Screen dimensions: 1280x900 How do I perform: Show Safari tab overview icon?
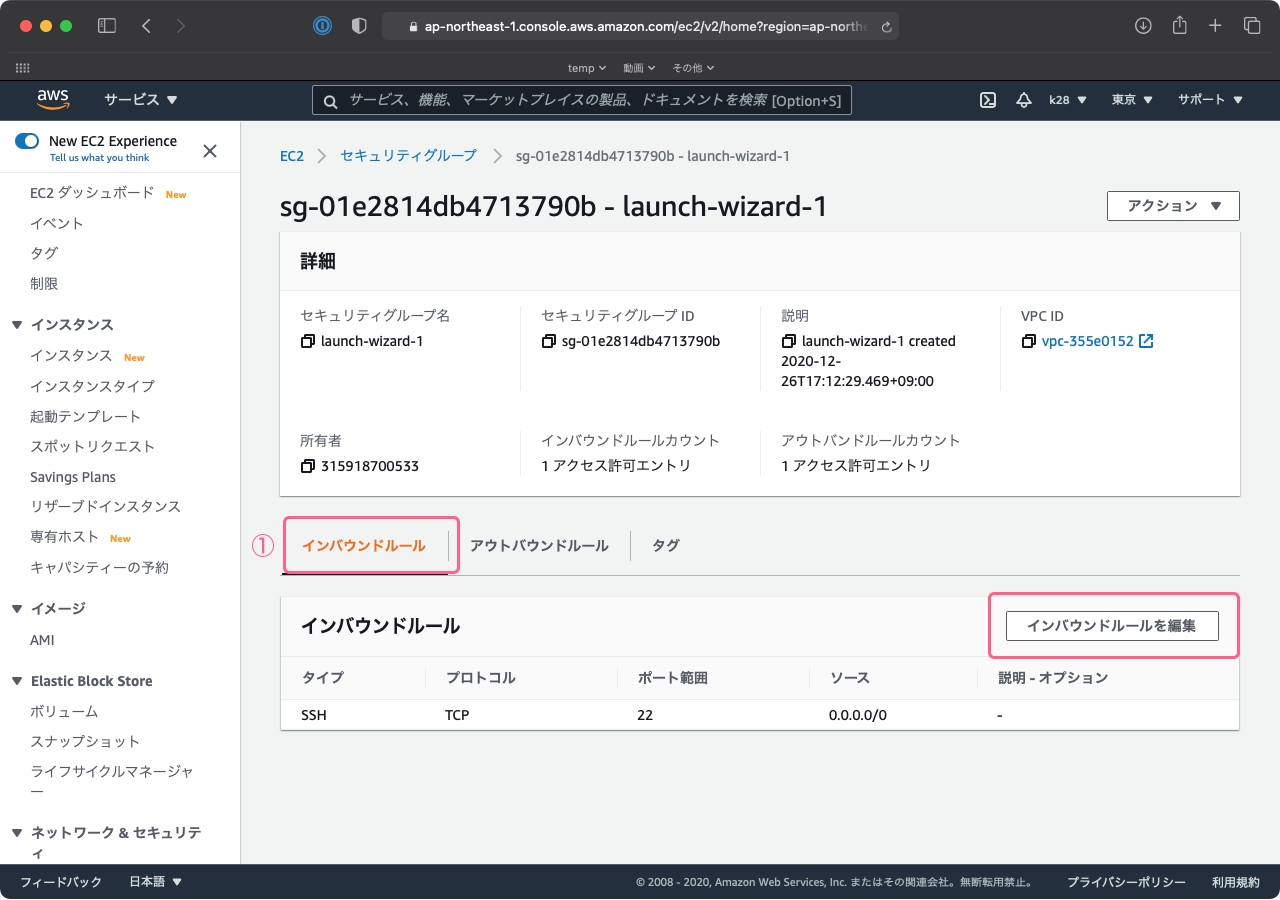1252,26
